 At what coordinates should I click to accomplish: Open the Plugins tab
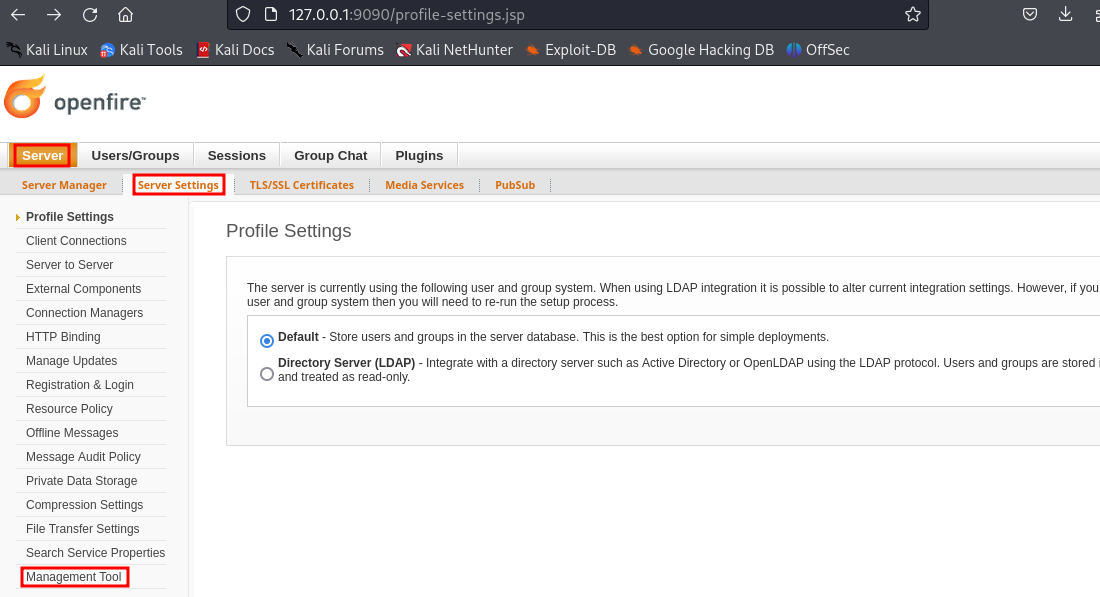tap(419, 155)
